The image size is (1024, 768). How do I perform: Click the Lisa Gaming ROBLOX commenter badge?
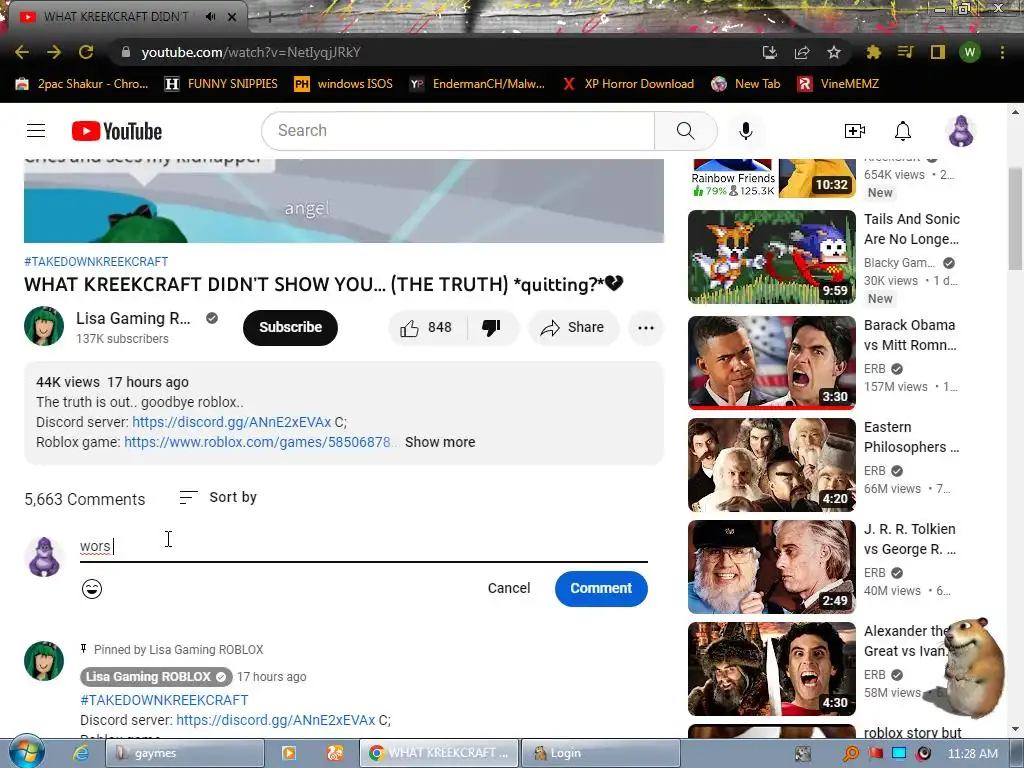coord(155,677)
